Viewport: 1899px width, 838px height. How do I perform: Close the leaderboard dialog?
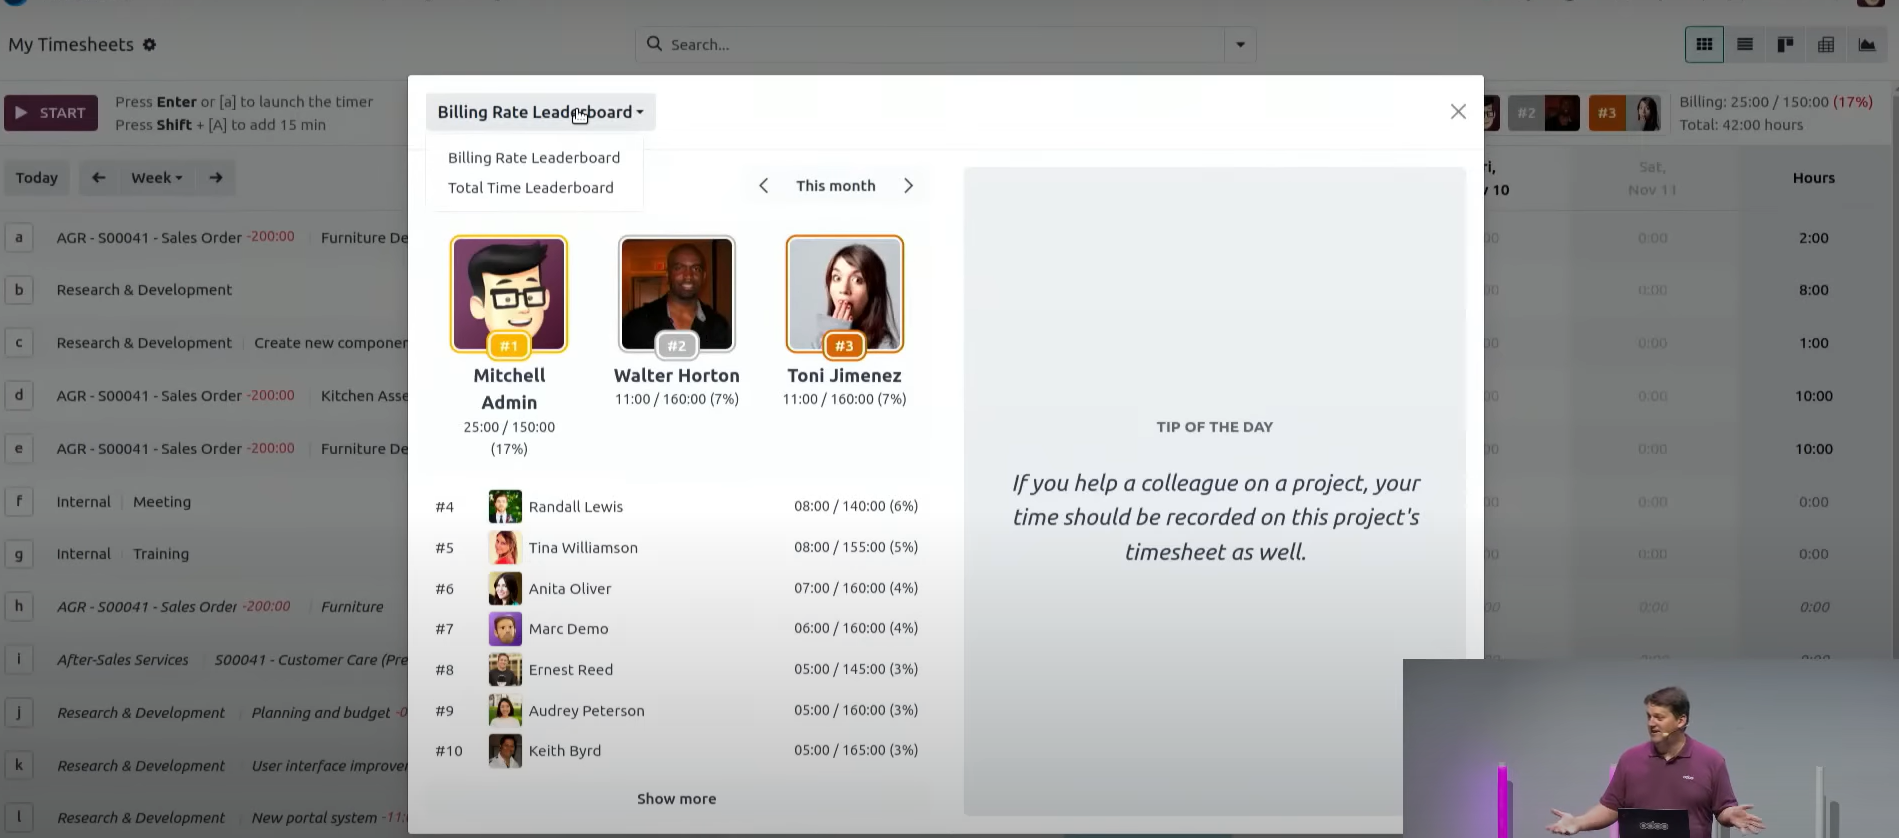(1458, 112)
